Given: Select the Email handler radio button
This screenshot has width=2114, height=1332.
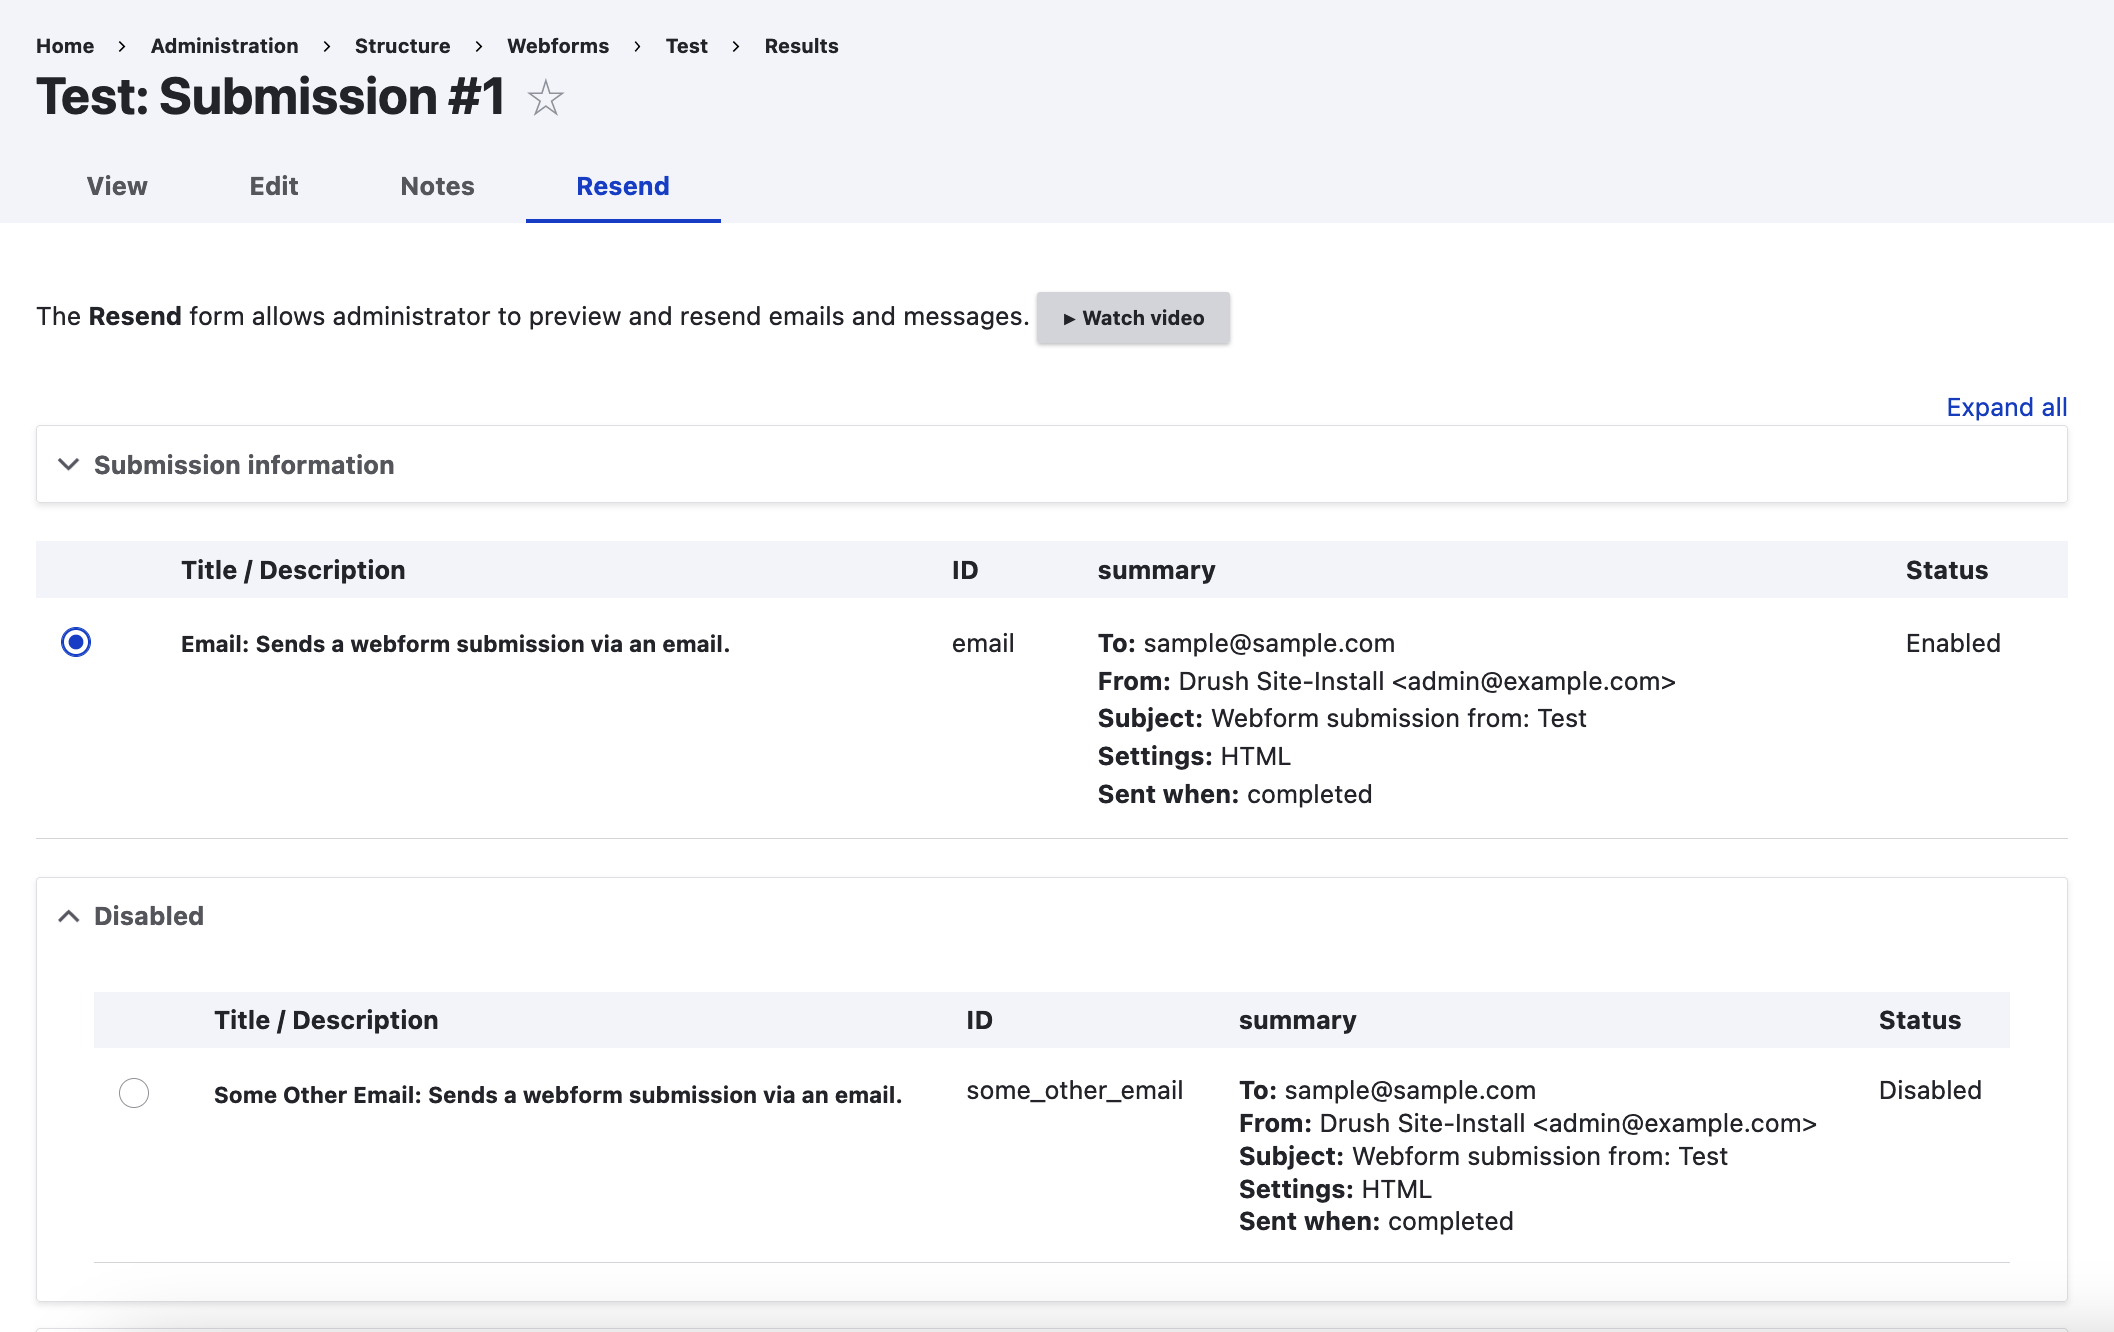Looking at the screenshot, I should coord(76,642).
